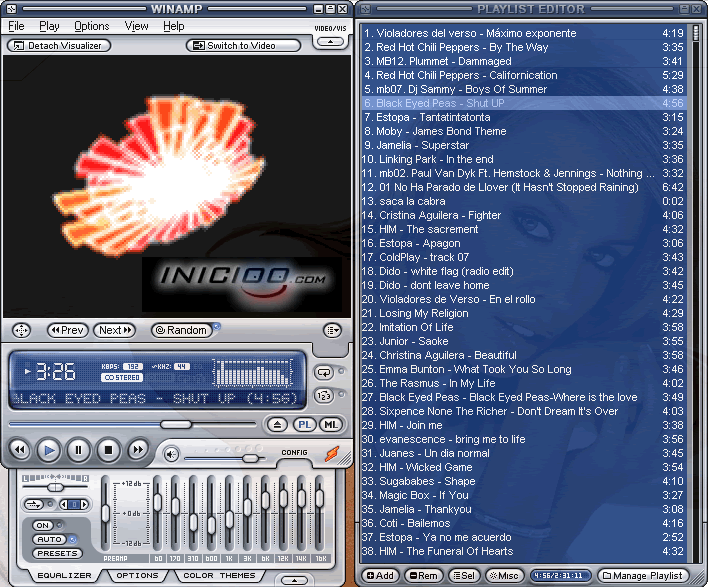
Task: Toggle equalizer ON button
Action: [x=43, y=525]
